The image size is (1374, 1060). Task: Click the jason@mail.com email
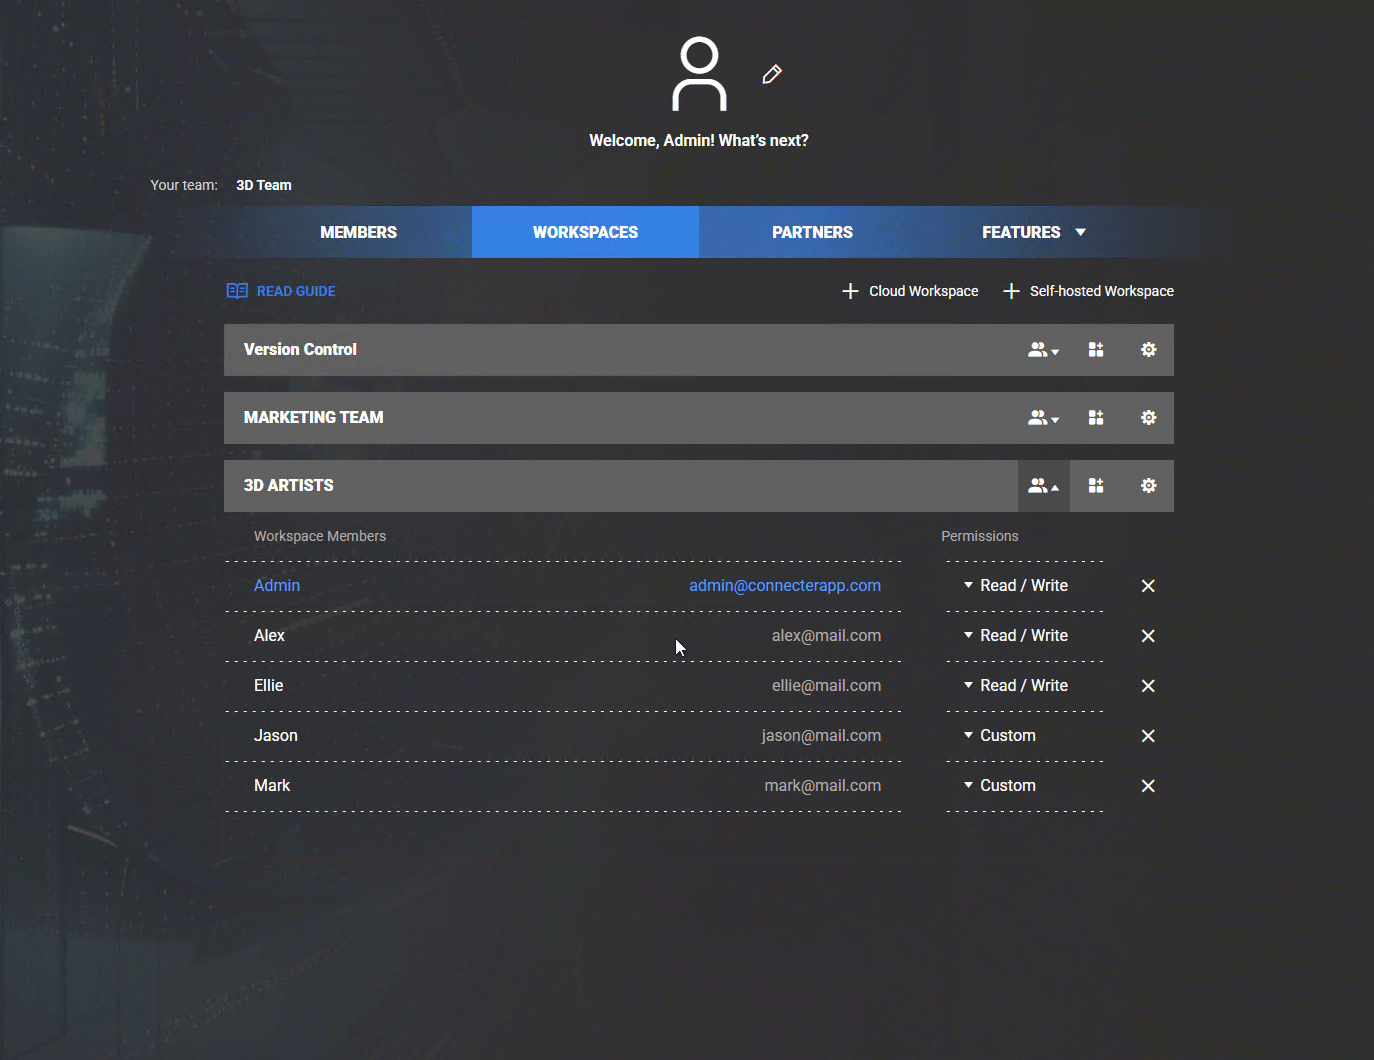(x=821, y=736)
